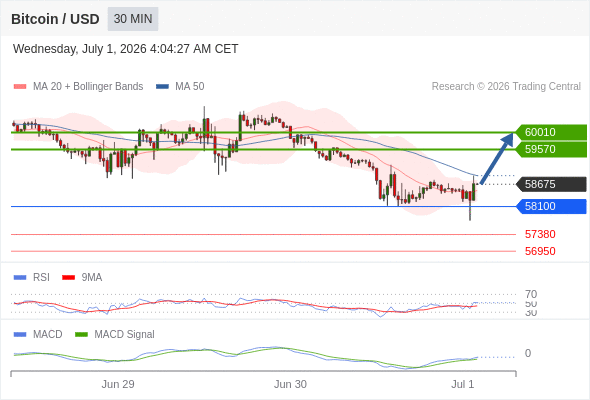Click the 9MA red legend swatch
The width and height of the screenshot is (590, 400).
68,278
